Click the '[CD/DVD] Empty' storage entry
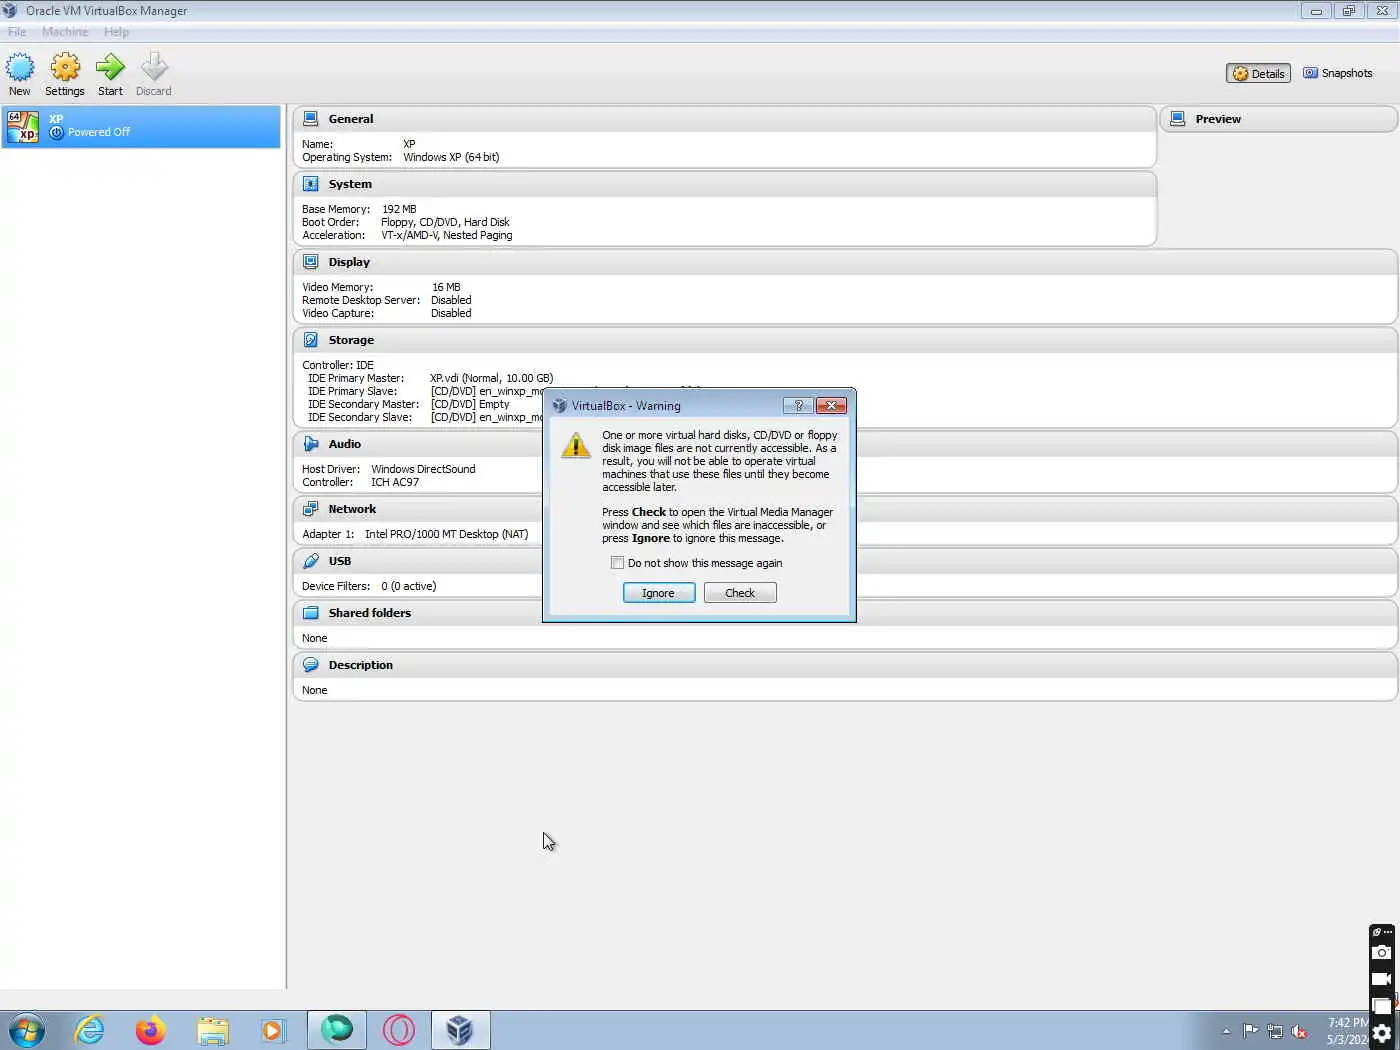1400x1050 pixels. click(470, 404)
